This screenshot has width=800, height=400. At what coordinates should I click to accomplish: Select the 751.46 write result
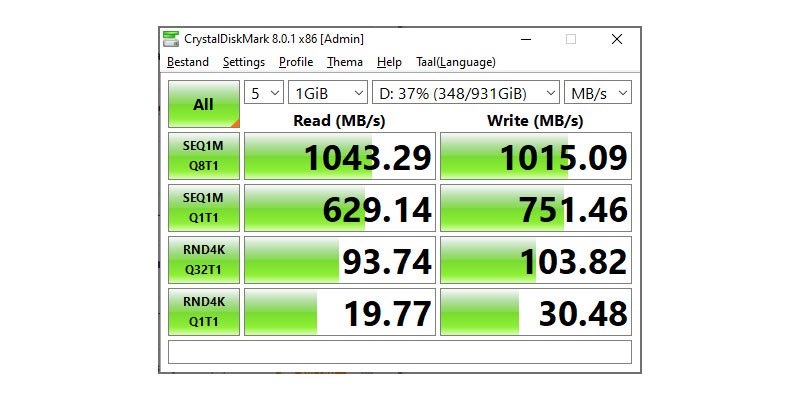pyautogui.click(x=536, y=208)
